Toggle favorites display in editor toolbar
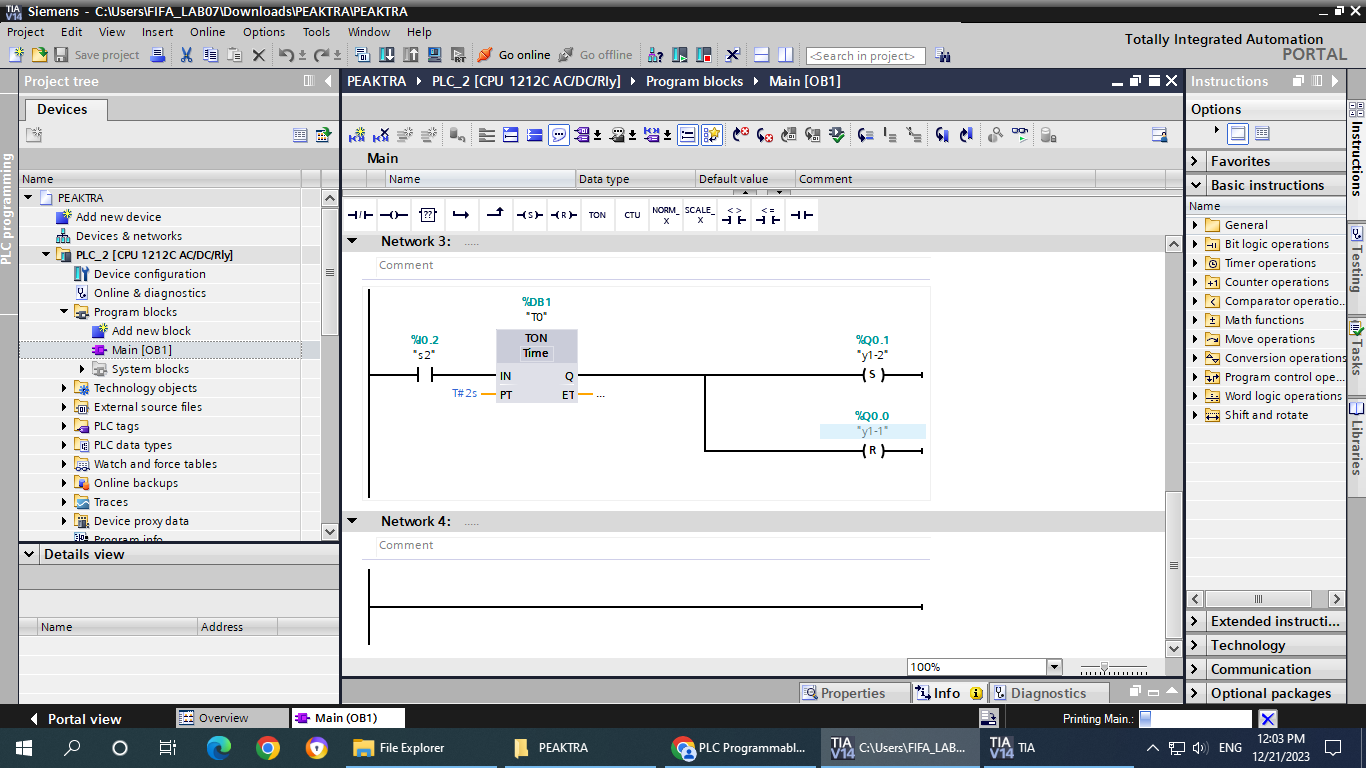 pos(711,135)
